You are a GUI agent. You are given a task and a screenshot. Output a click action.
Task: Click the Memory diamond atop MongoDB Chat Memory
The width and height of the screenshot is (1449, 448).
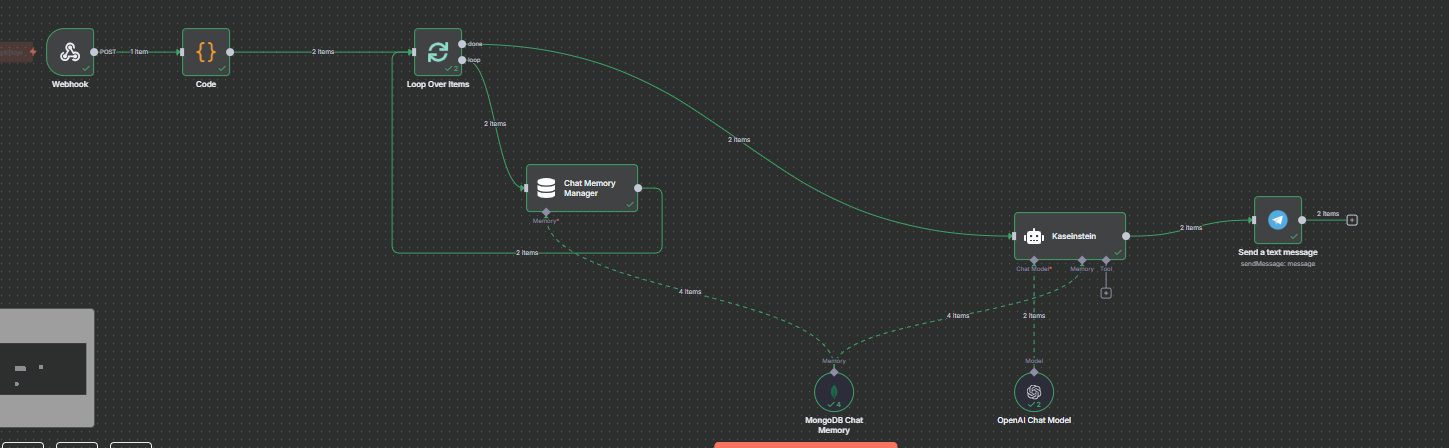point(834,371)
